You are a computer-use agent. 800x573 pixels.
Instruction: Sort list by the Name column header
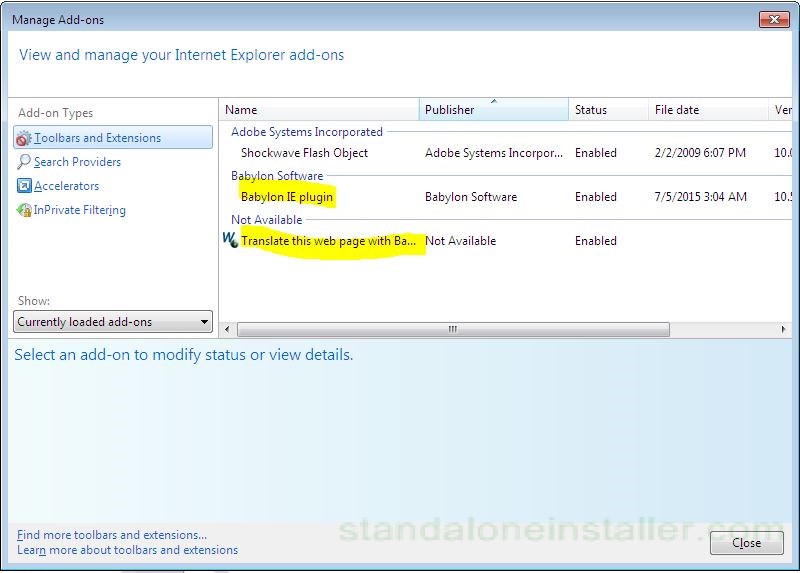319,110
